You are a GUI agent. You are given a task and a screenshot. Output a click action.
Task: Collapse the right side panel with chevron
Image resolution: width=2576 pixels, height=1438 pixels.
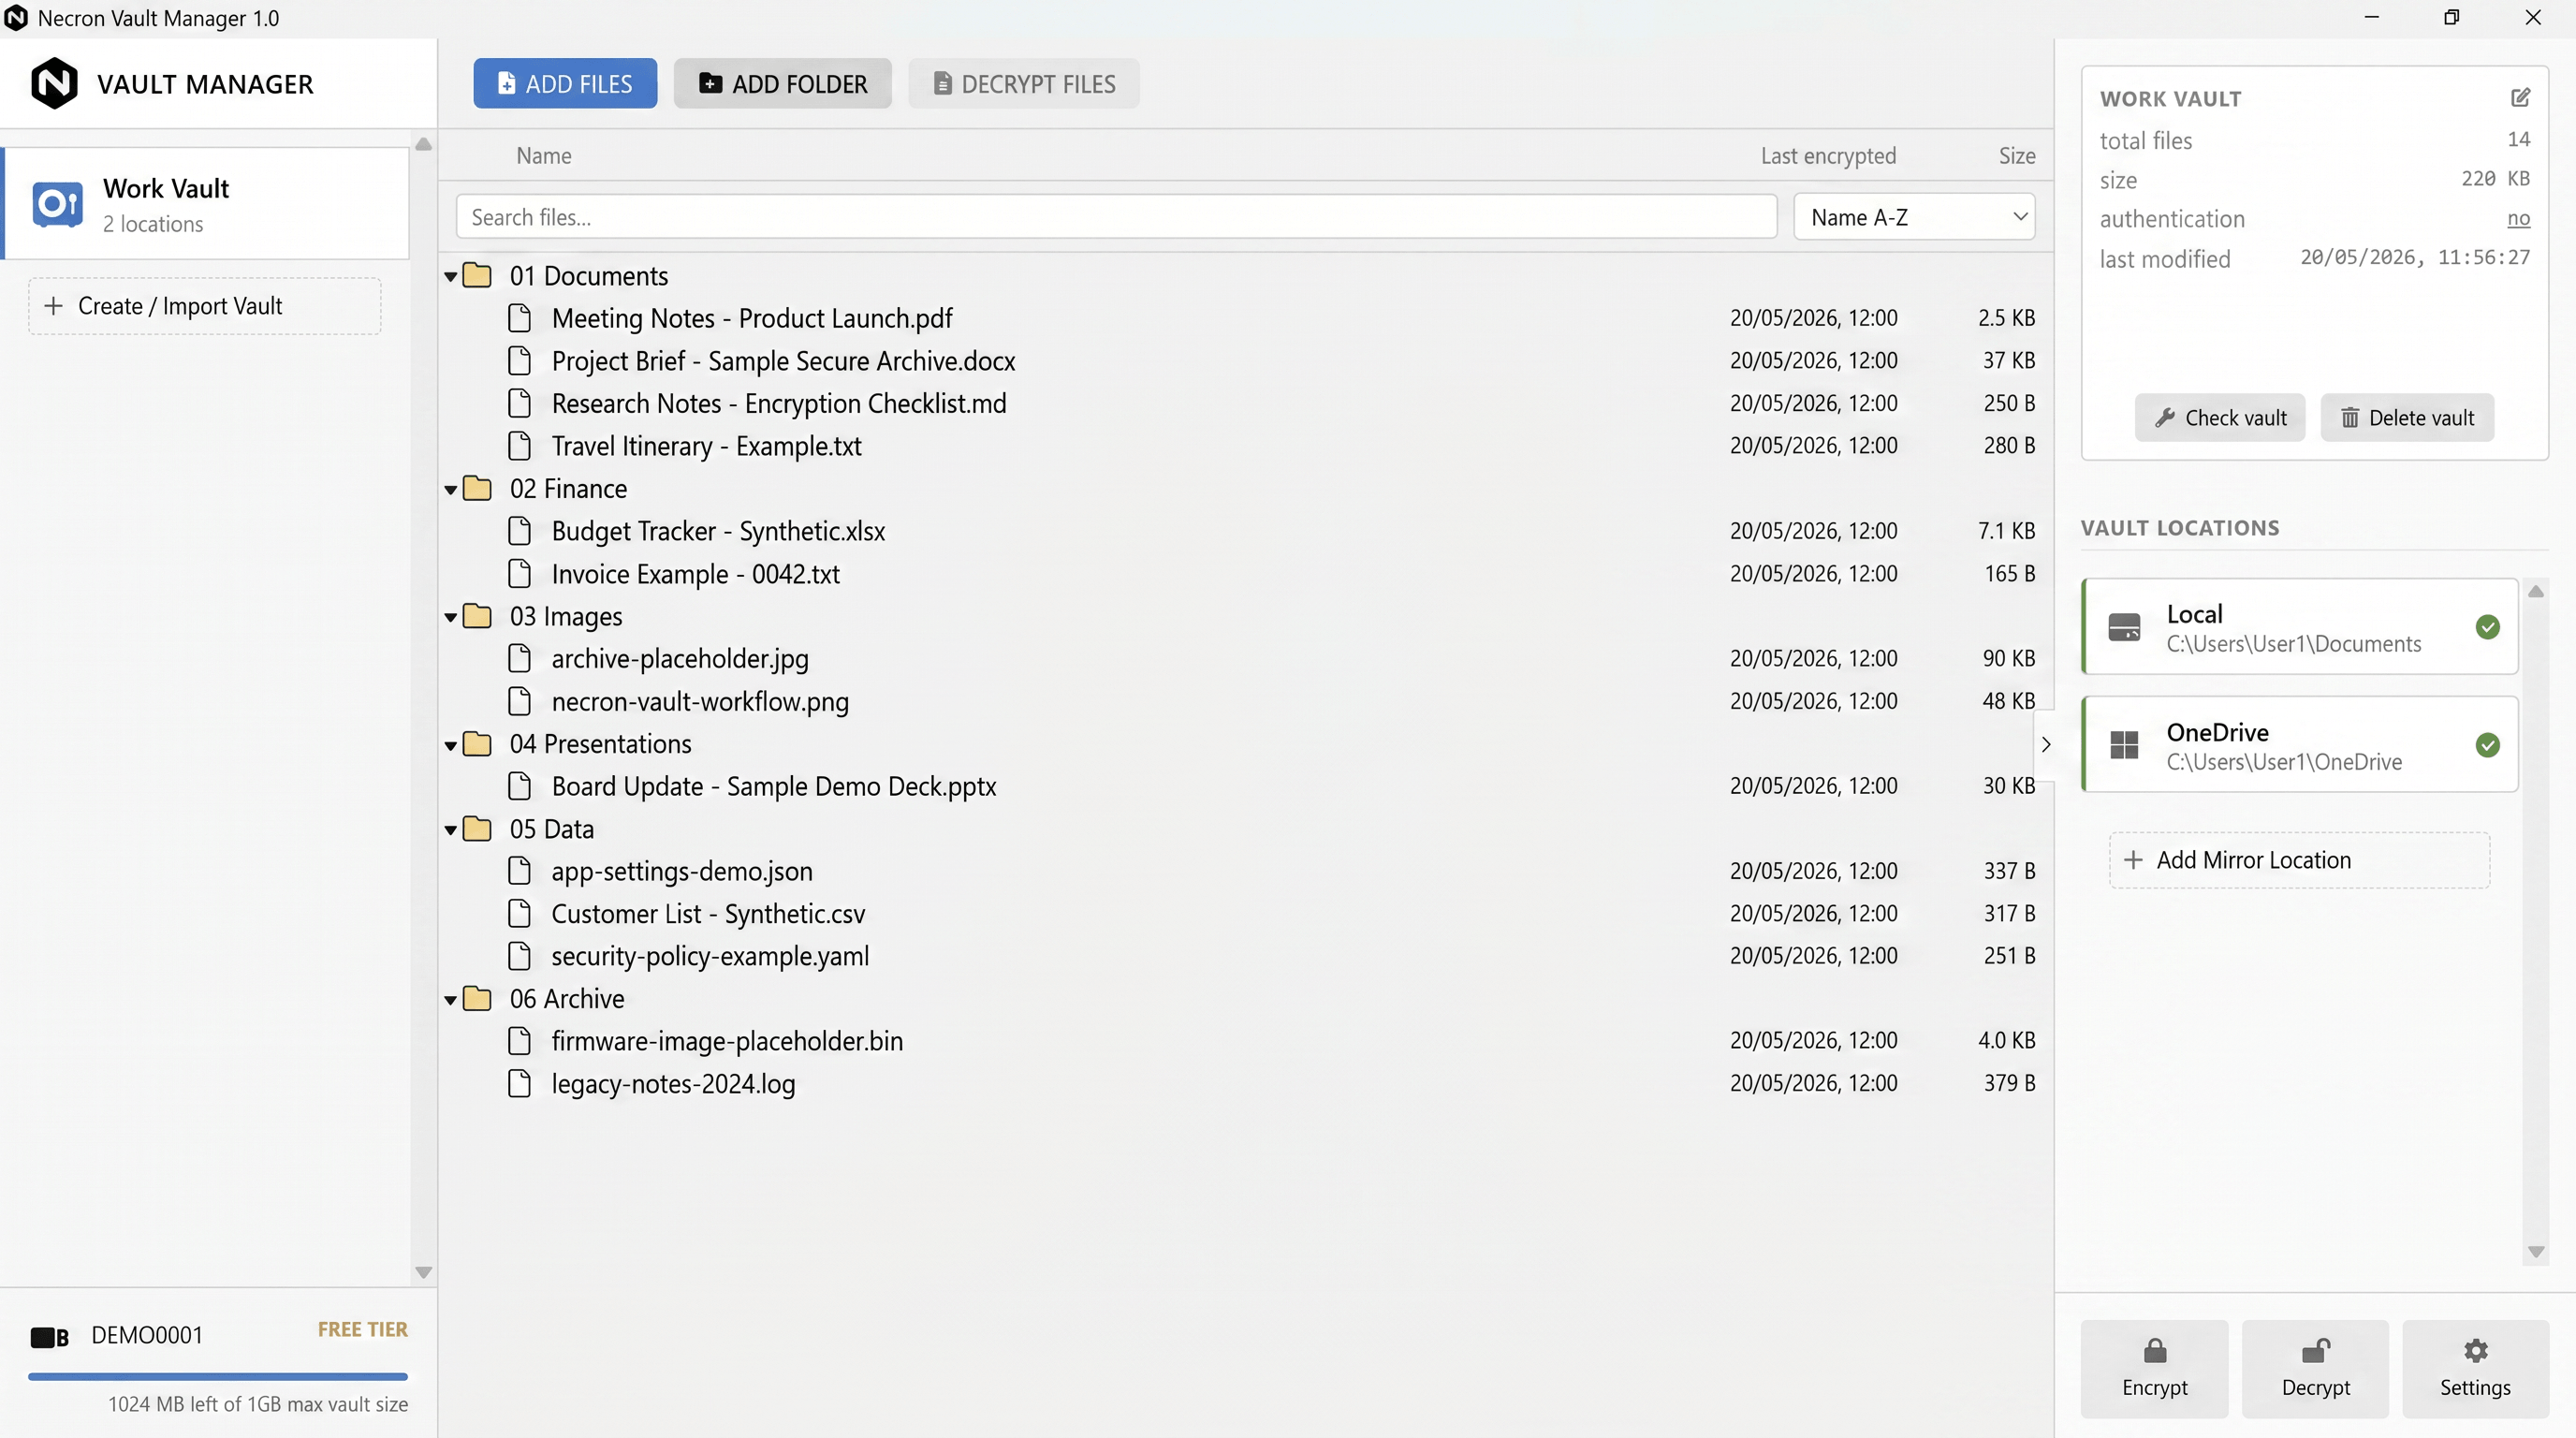coord(2046,745)
